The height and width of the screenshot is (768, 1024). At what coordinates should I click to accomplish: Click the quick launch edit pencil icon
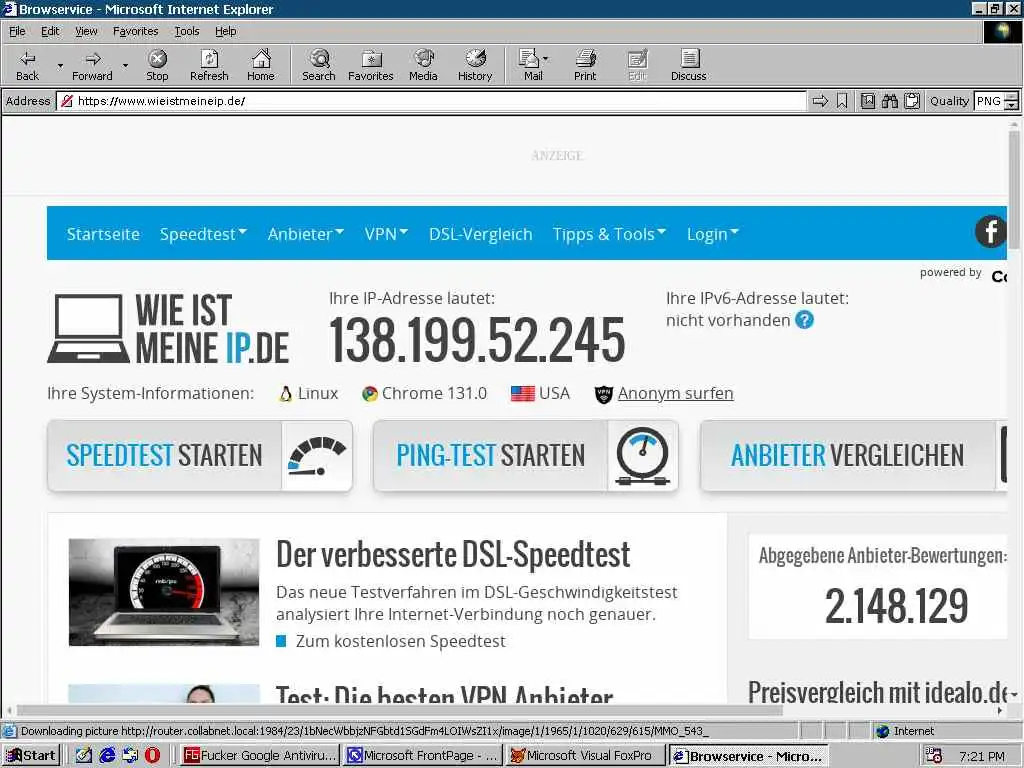[x=84, y=755]
